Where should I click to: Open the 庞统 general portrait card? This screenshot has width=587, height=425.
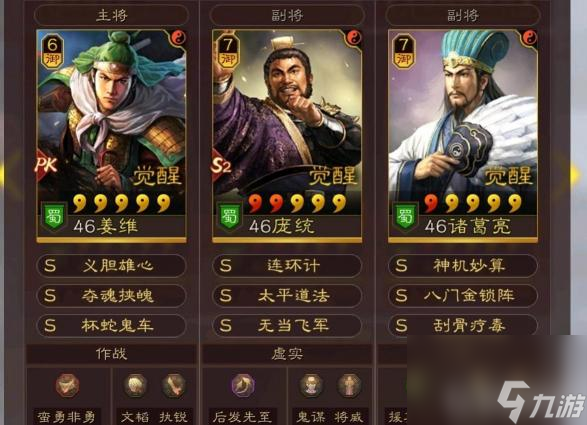(287, 136)
